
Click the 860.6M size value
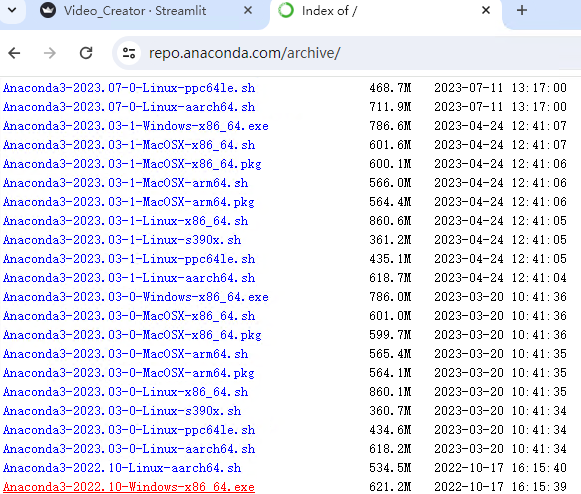pos(390,221)
